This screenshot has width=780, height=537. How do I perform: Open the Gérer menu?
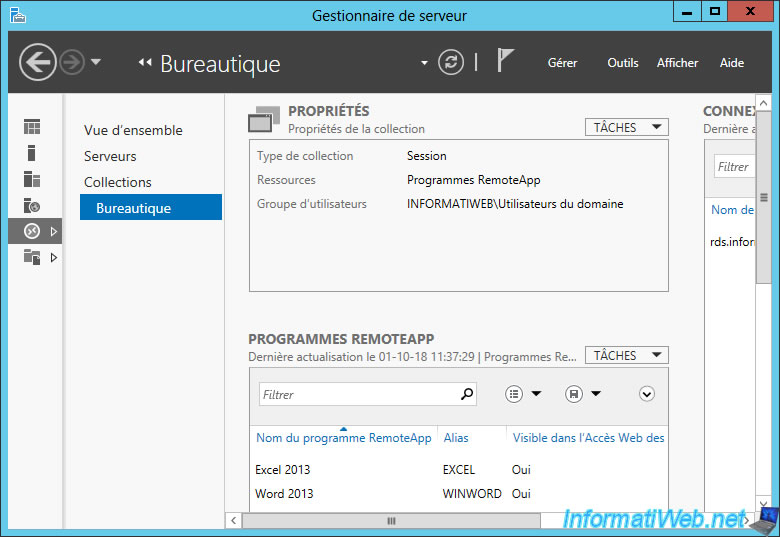[x=562, y=63]
